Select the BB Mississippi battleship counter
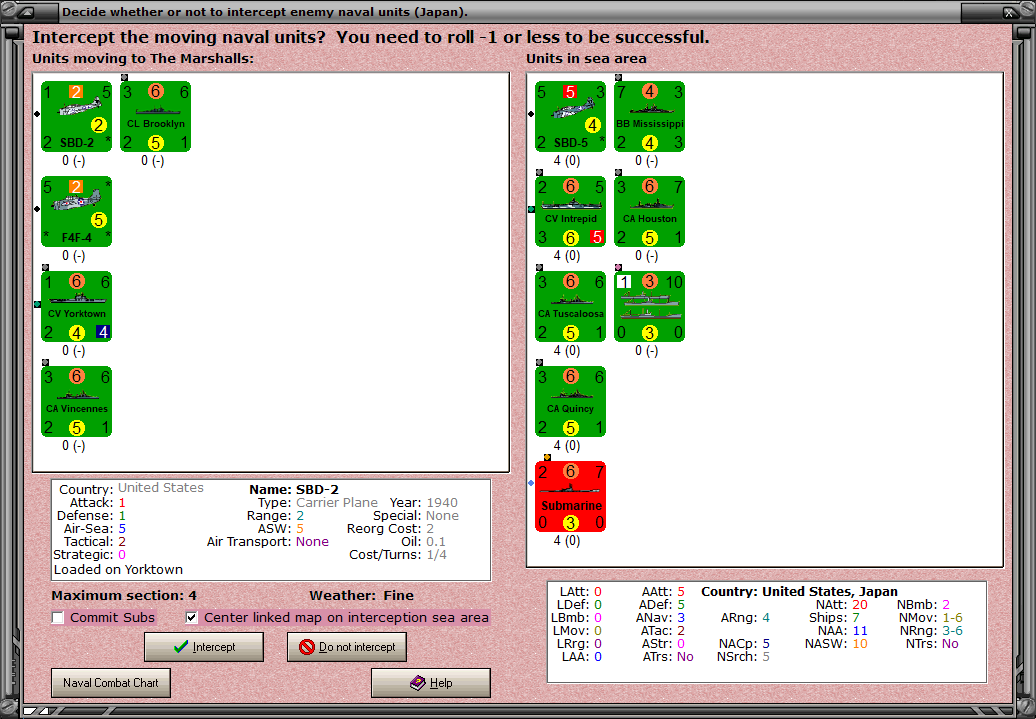The height and width of the screenshot is (719, 1036). coord(649,116)
